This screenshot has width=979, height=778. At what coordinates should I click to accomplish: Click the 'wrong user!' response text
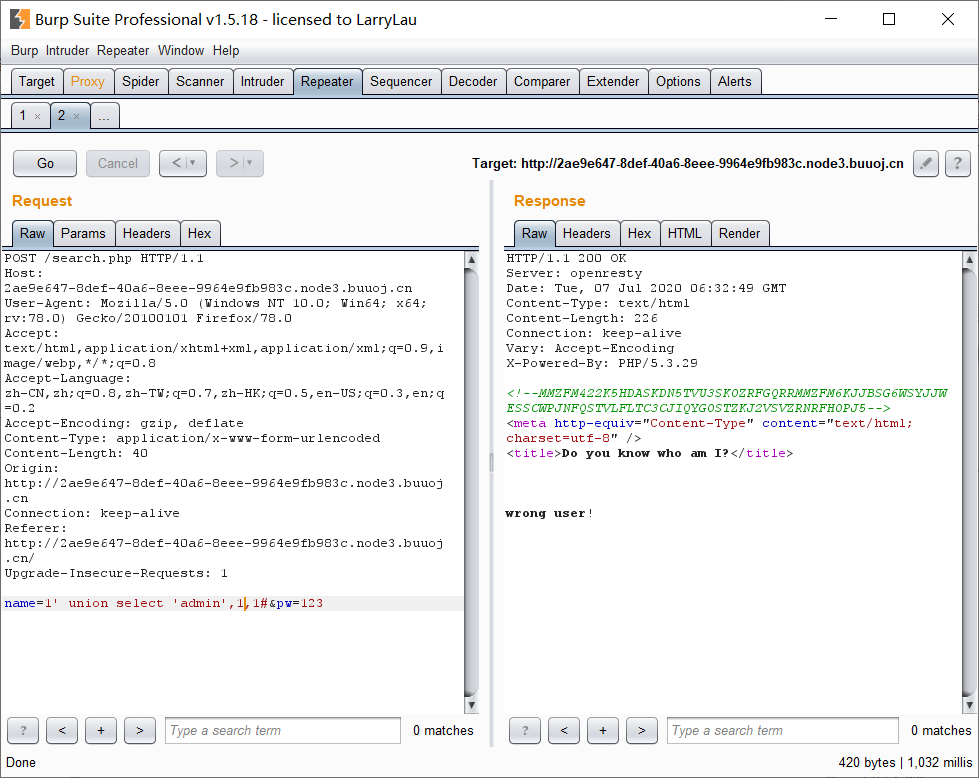click(x=549, y=514)
